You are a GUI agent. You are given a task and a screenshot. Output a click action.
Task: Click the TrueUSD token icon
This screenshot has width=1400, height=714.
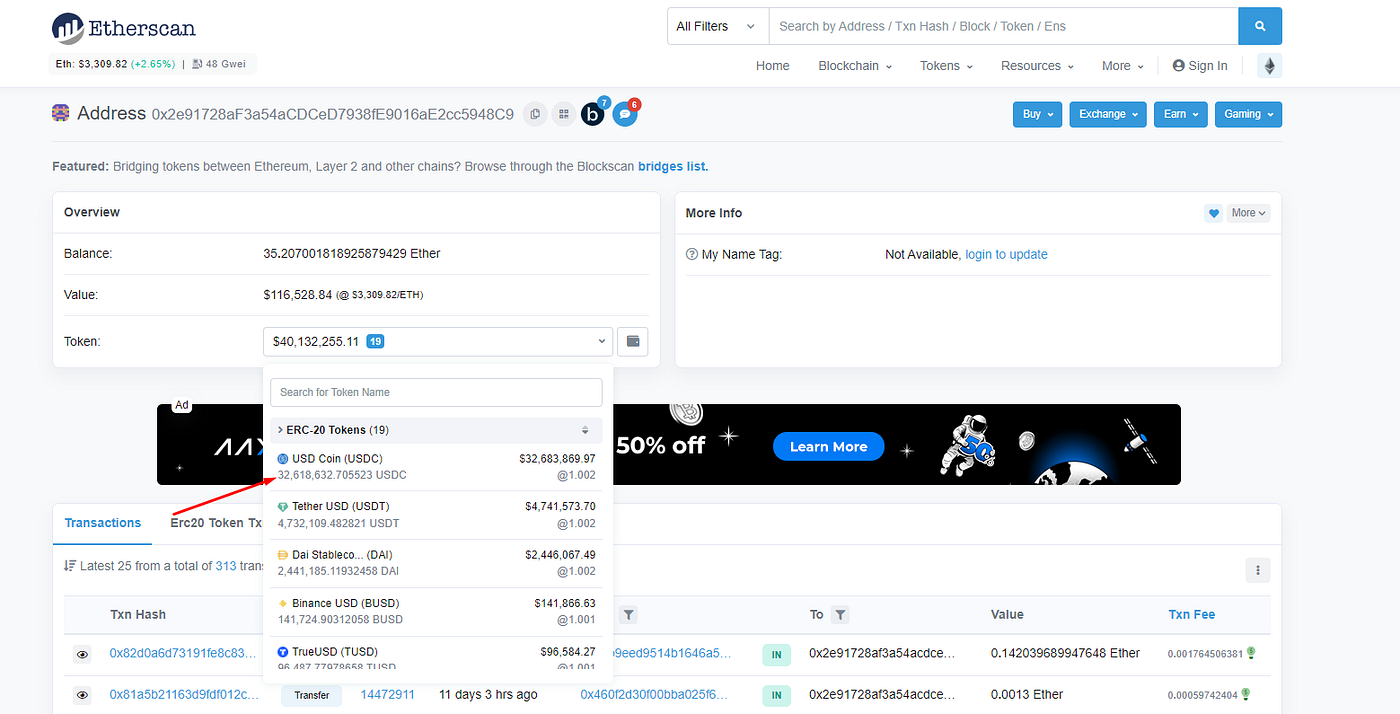tap(283, 652)
